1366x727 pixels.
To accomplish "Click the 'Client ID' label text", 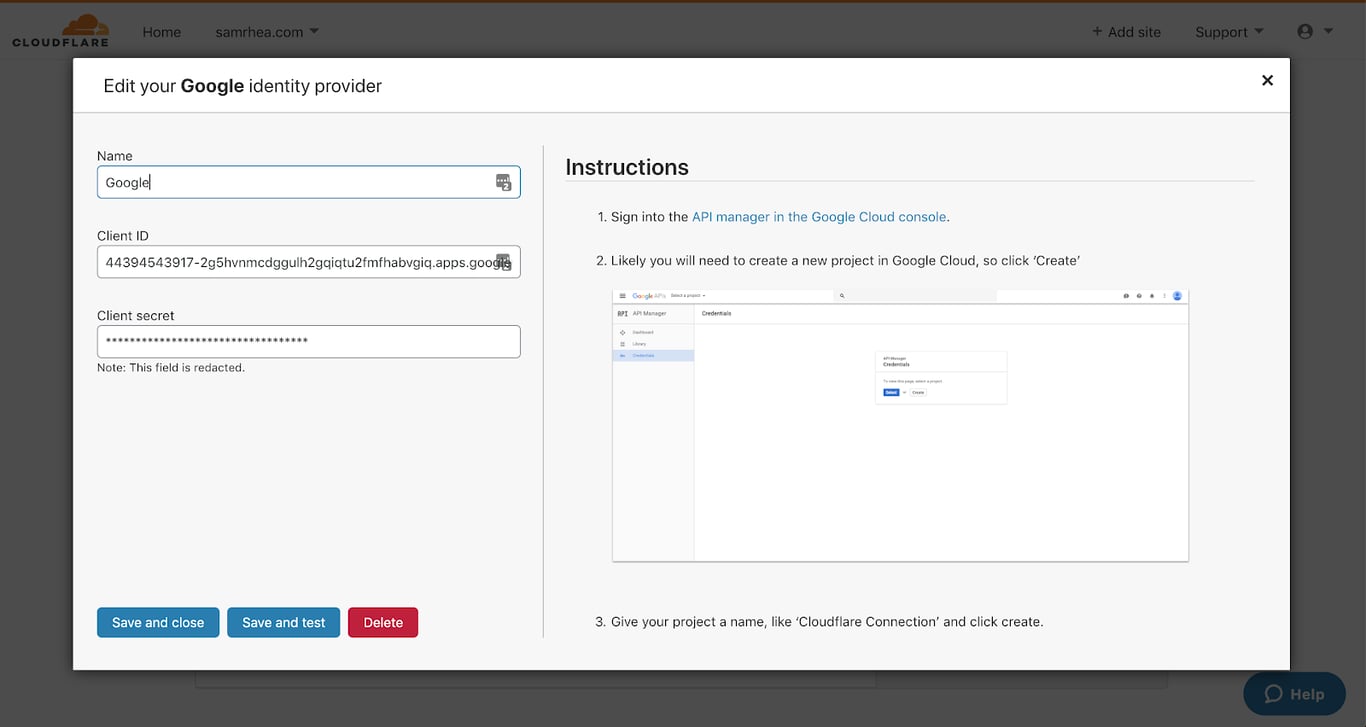I will point(123,236).
